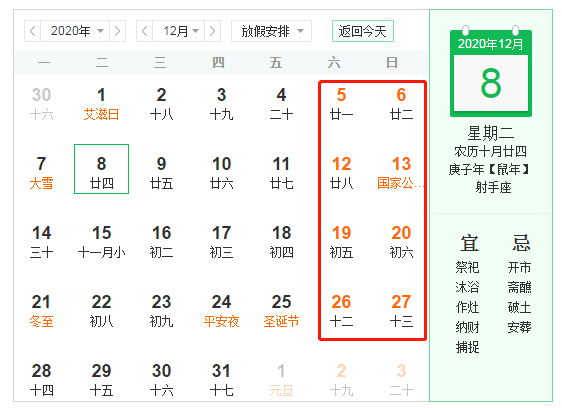Select greyed January 1 元旦

click(281, 380)
